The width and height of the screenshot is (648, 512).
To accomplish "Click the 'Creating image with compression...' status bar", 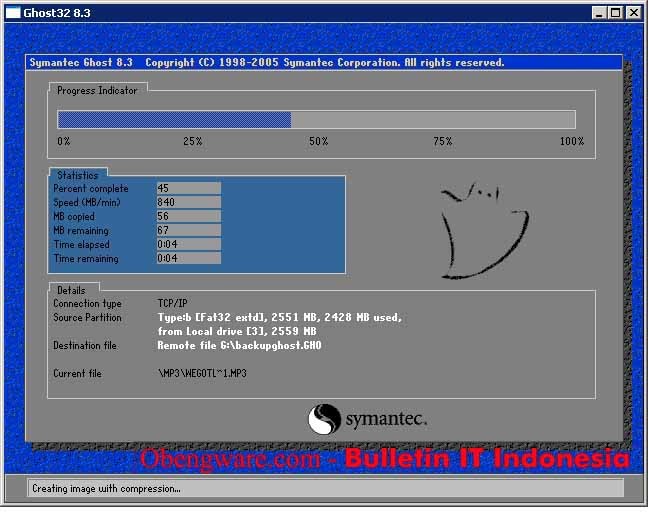I will [x=325, y=488].
